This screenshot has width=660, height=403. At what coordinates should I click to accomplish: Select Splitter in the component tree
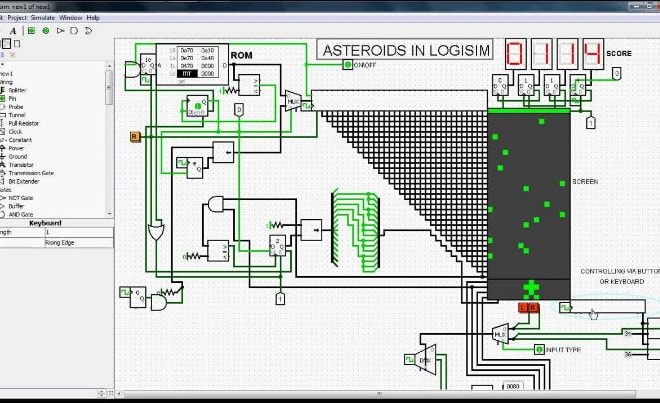coord(17,90)
